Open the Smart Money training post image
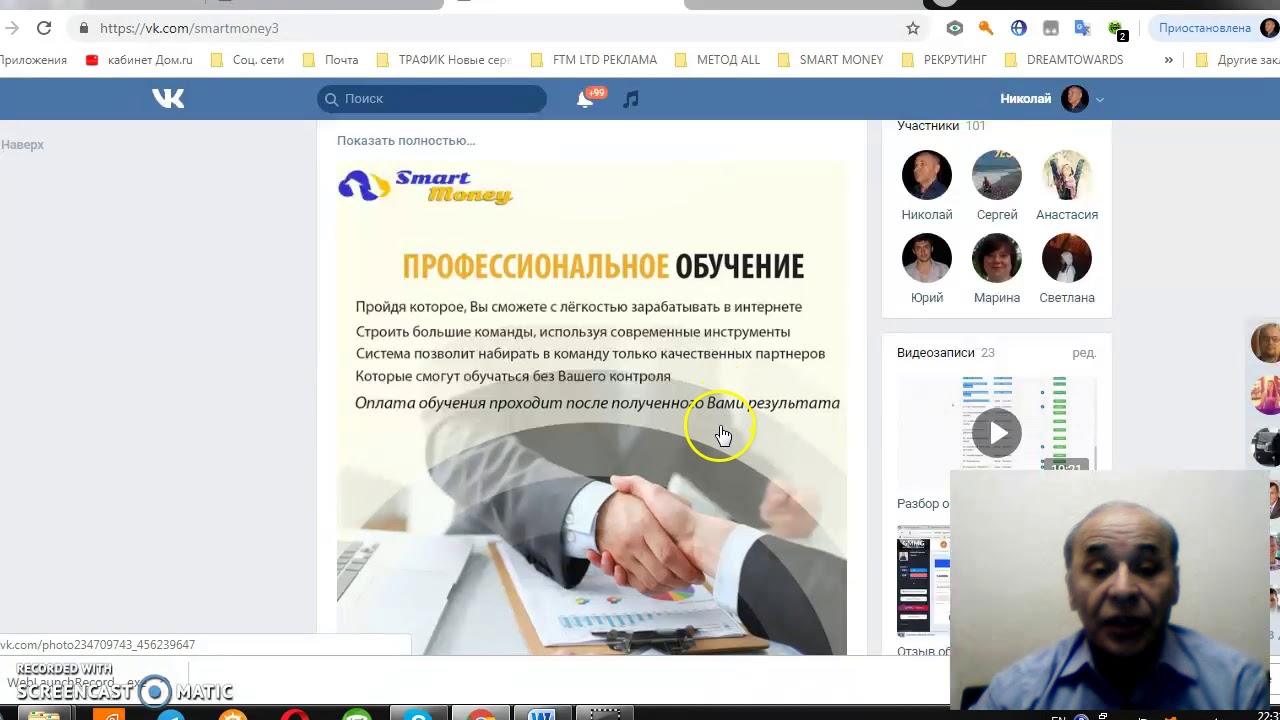 click(592, 408)
